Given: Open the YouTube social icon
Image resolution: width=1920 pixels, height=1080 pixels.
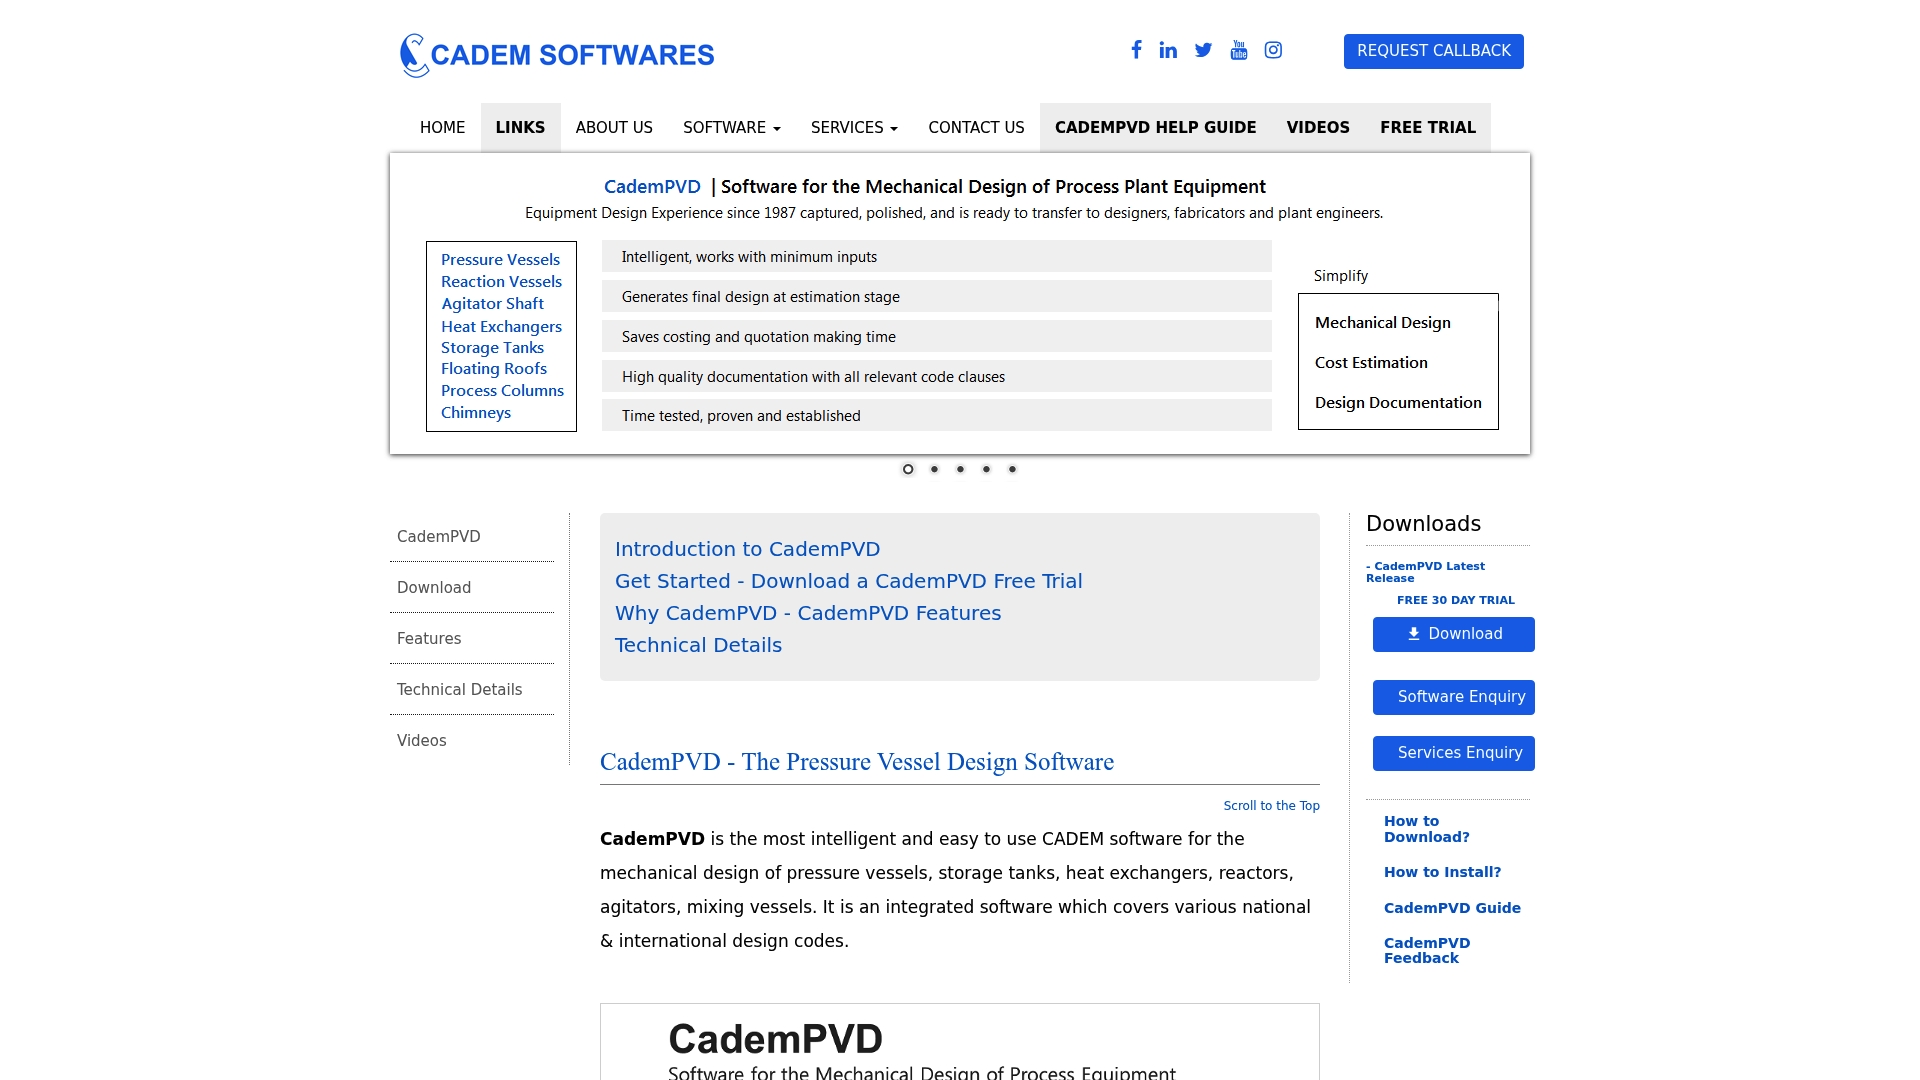Looking at the screenshot, I should 1239,50.
